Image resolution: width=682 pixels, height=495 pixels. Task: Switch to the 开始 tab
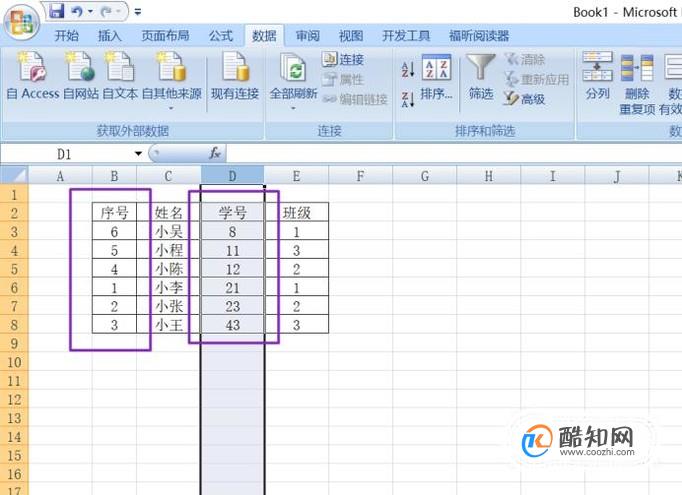(x=67, y=36)
